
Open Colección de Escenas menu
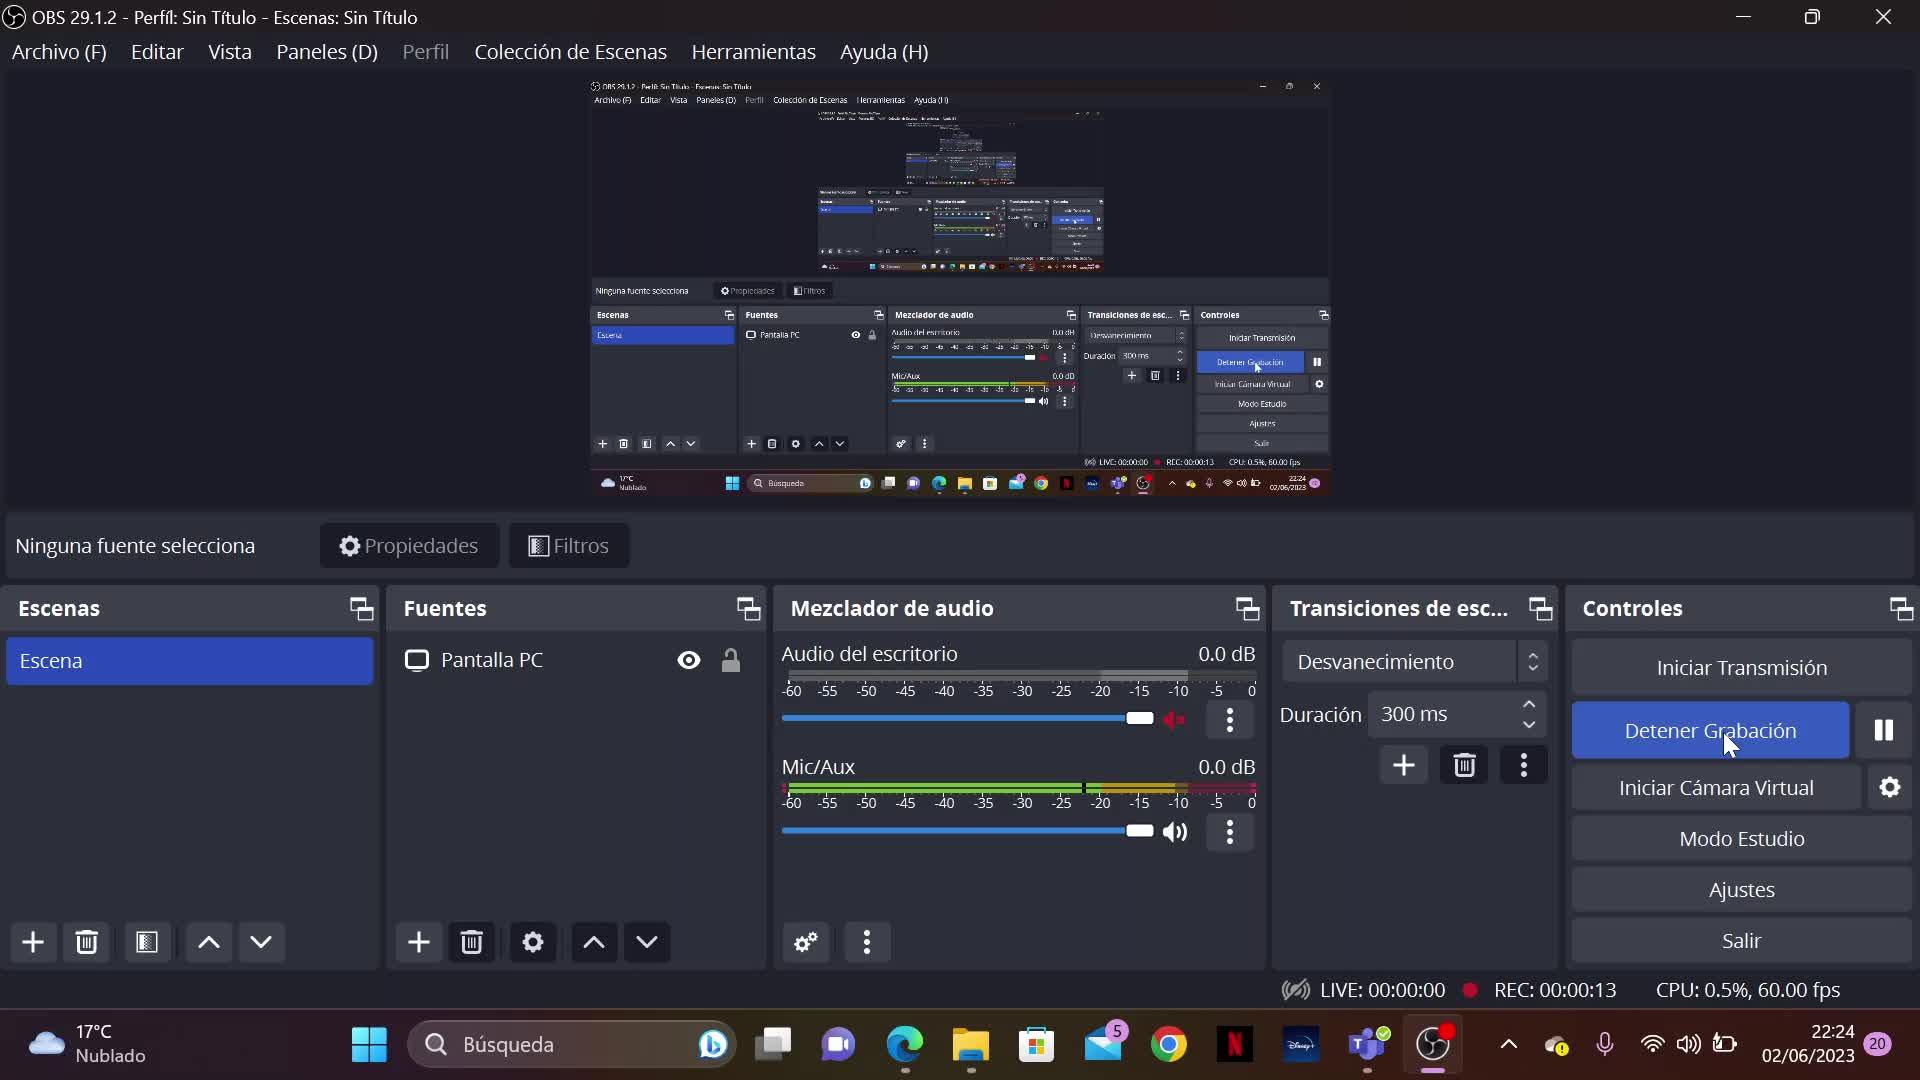570,52
